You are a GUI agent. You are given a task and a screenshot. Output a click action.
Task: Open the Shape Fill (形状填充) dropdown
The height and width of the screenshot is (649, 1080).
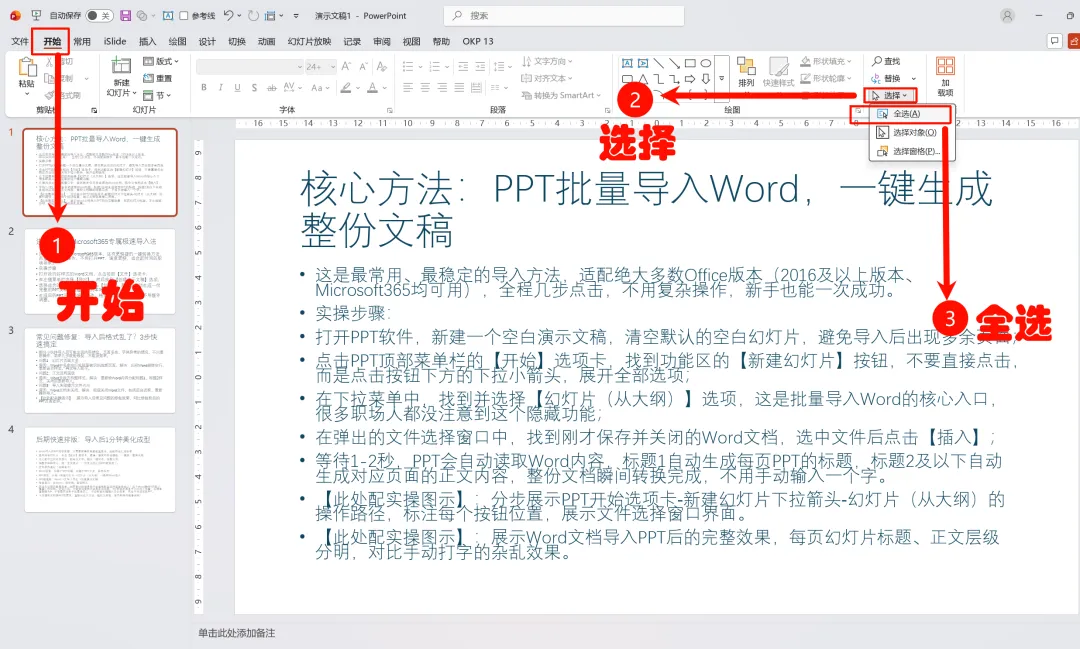826,61
